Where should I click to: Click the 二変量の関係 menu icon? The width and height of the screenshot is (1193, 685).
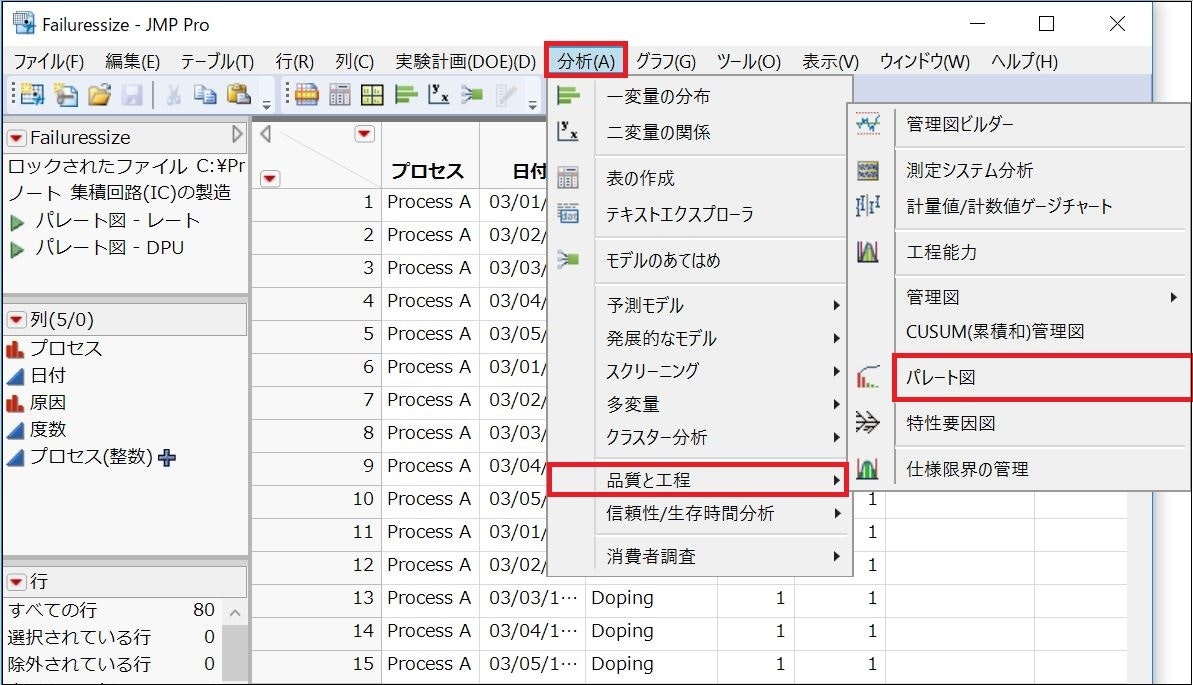[x=568, y=132]
